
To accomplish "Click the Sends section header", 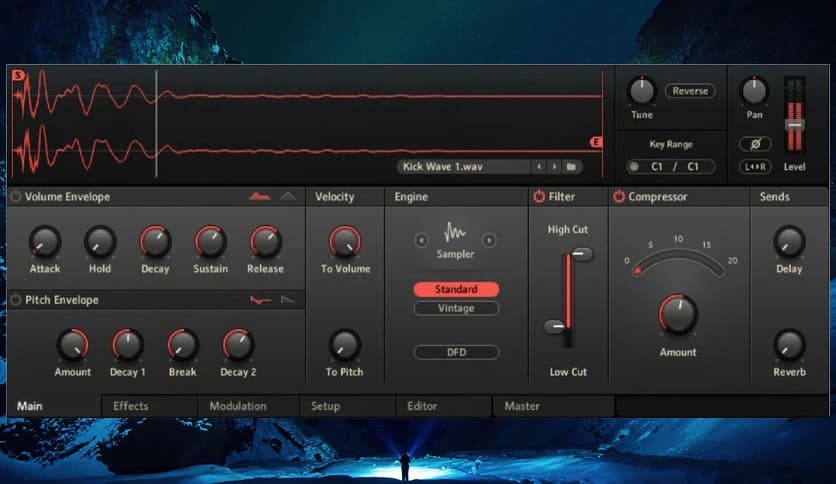I will 774,197.
